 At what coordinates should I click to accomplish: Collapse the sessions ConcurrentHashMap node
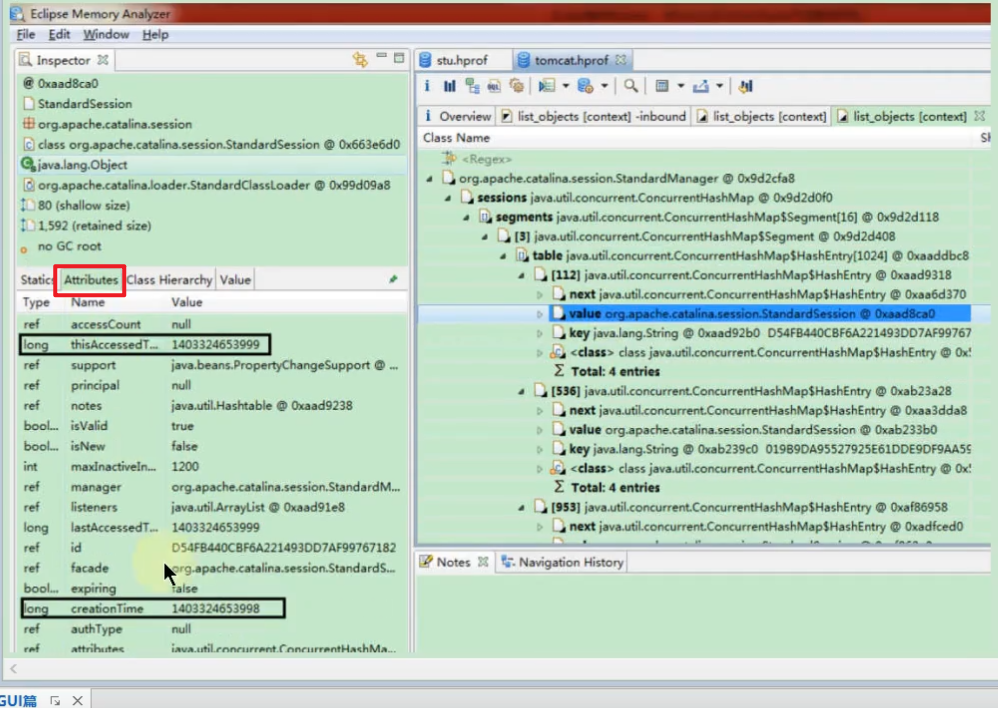click(447, 198)
